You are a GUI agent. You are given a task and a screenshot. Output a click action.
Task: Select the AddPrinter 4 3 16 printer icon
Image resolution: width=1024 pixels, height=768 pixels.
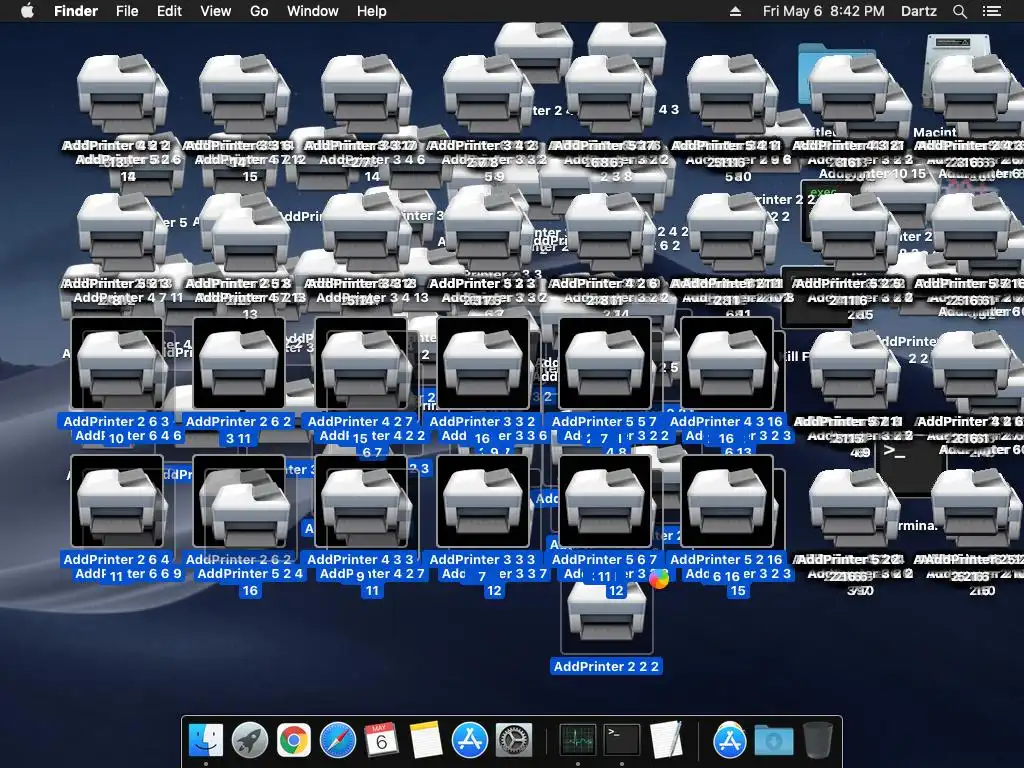point(727,364)
